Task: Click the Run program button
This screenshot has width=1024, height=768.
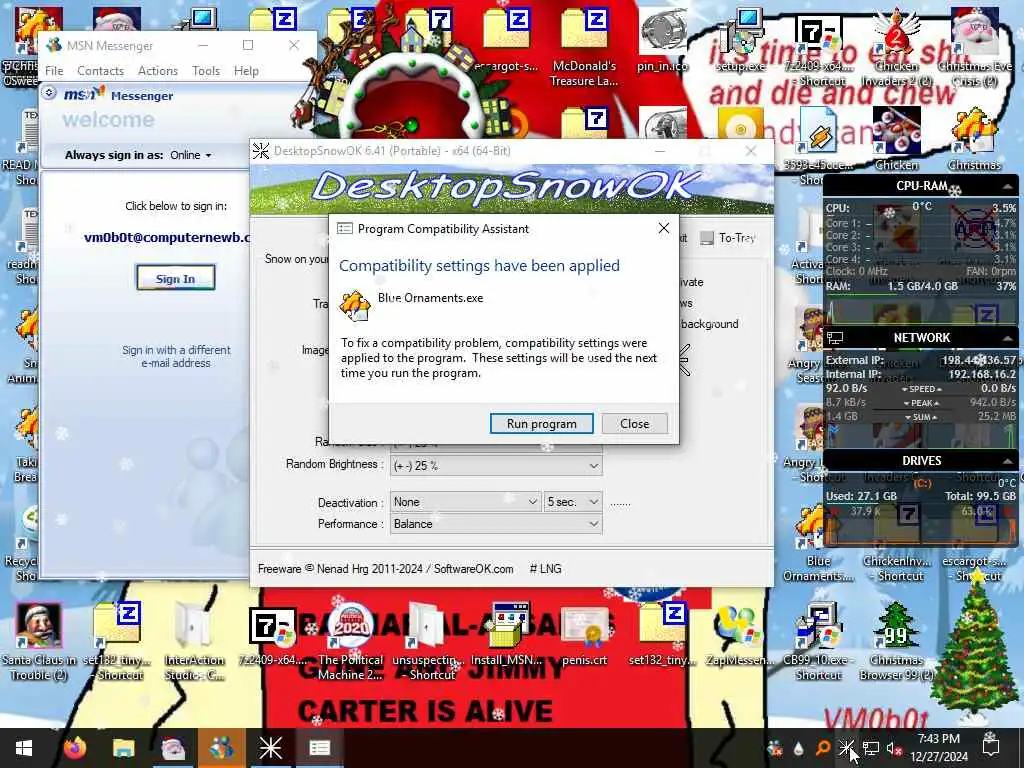Action: pos(541,423)
